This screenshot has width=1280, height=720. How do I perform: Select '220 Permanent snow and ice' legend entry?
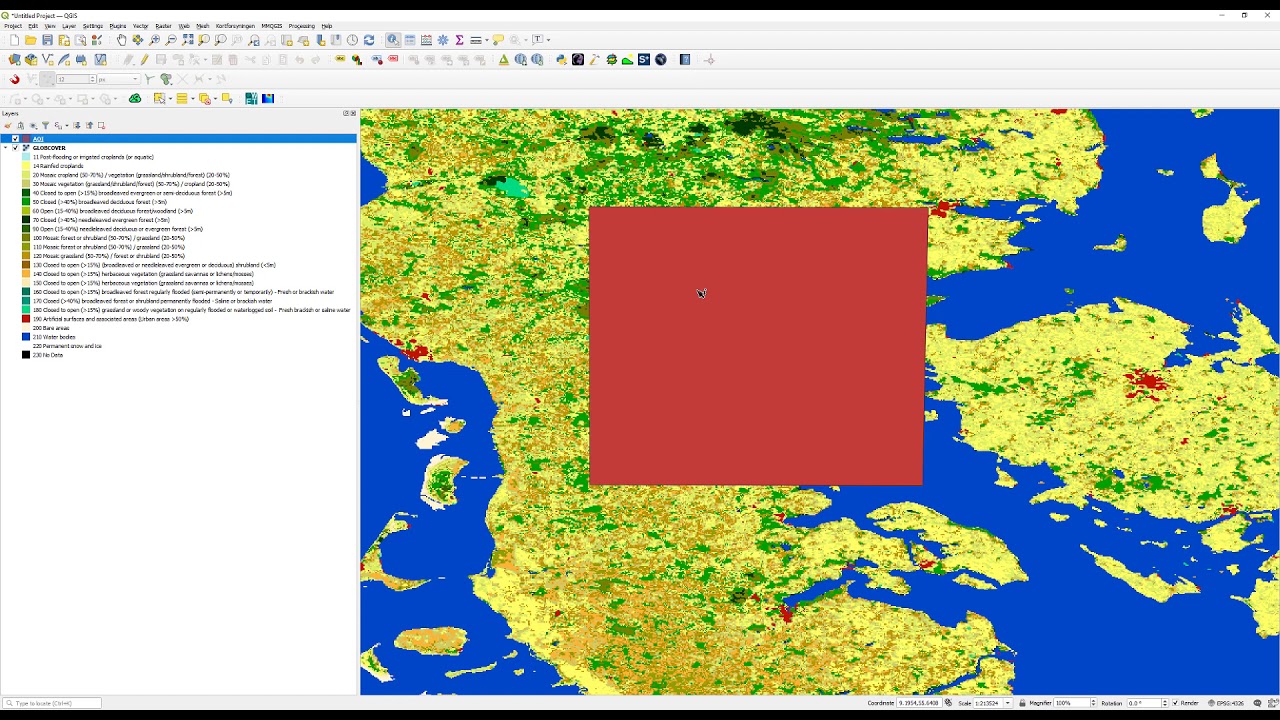pos(67,346)
